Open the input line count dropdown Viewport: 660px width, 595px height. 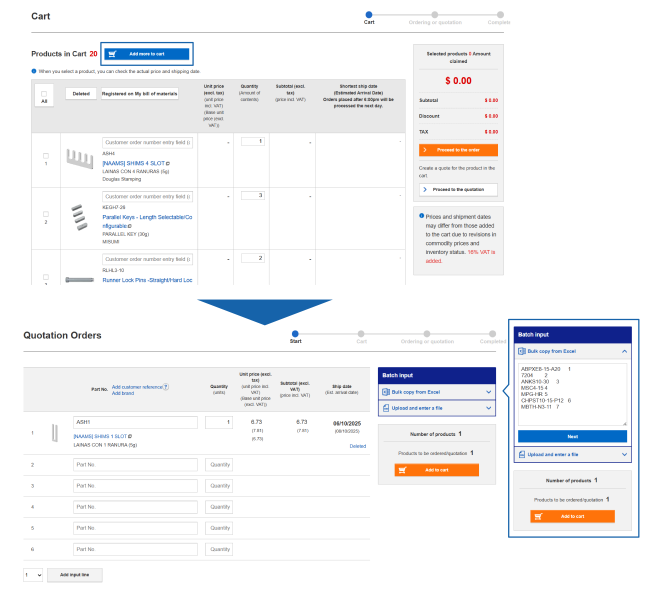pos(33,575)
